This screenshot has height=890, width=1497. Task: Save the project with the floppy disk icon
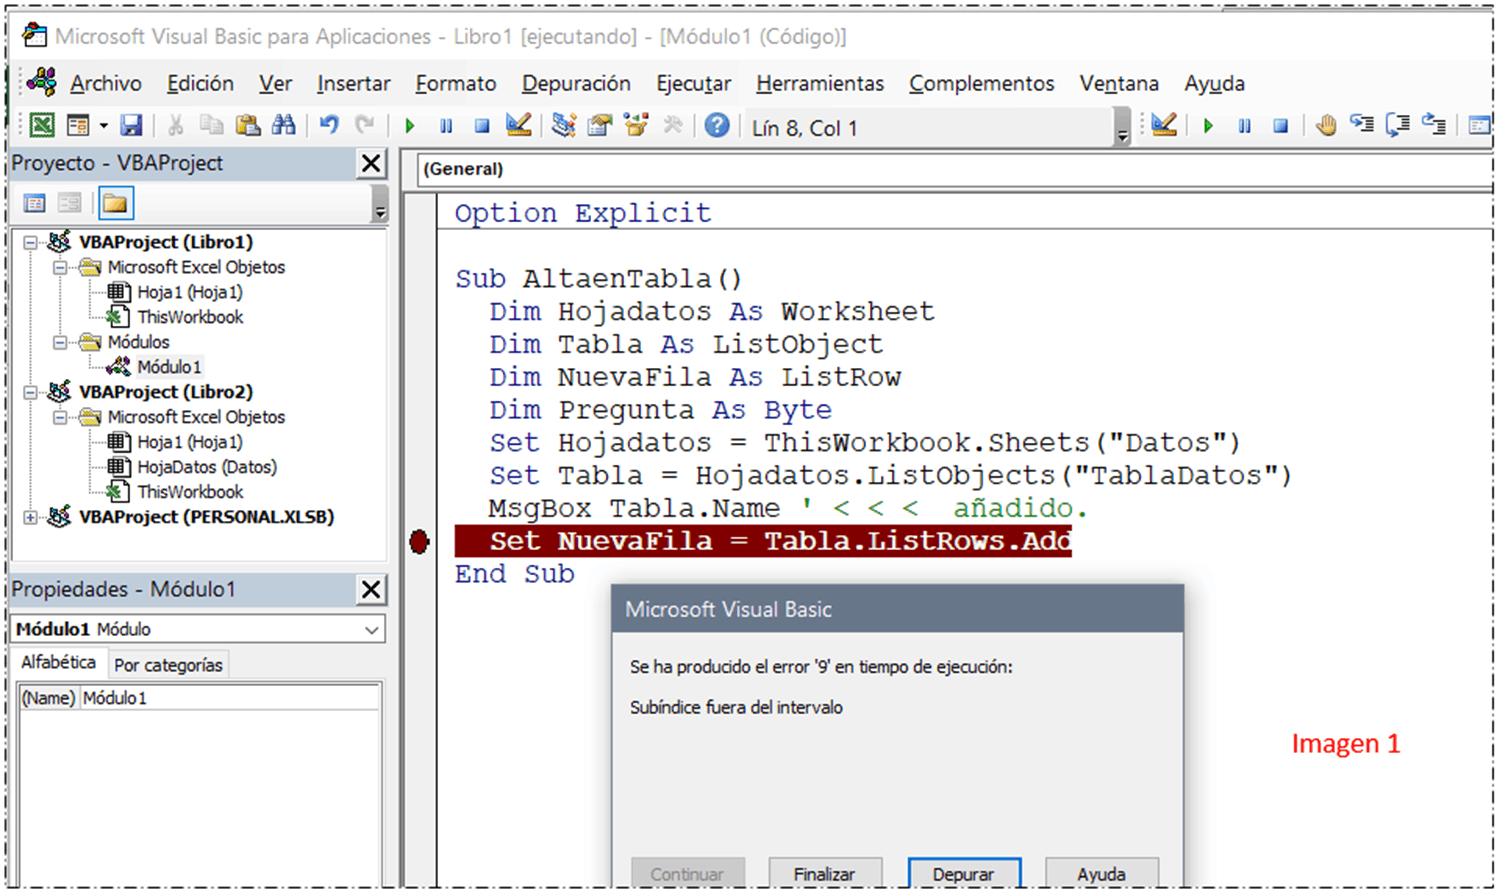[x=131, y=125]
